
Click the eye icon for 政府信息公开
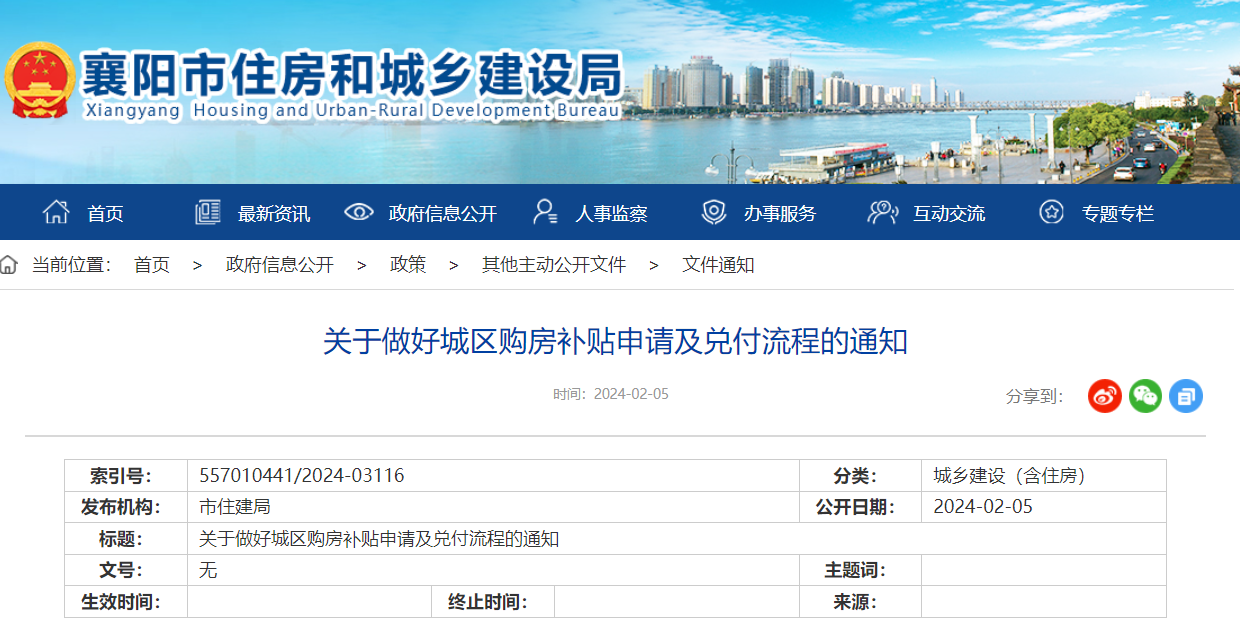(358, 212)
